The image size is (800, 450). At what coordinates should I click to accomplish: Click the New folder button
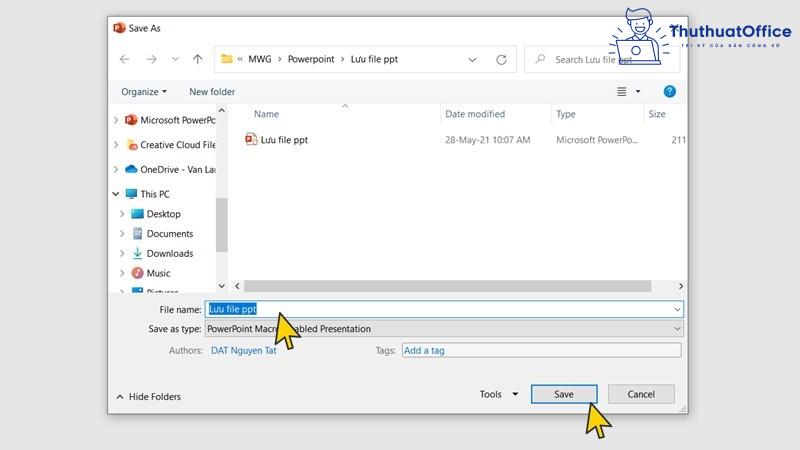tap(212, 92)
